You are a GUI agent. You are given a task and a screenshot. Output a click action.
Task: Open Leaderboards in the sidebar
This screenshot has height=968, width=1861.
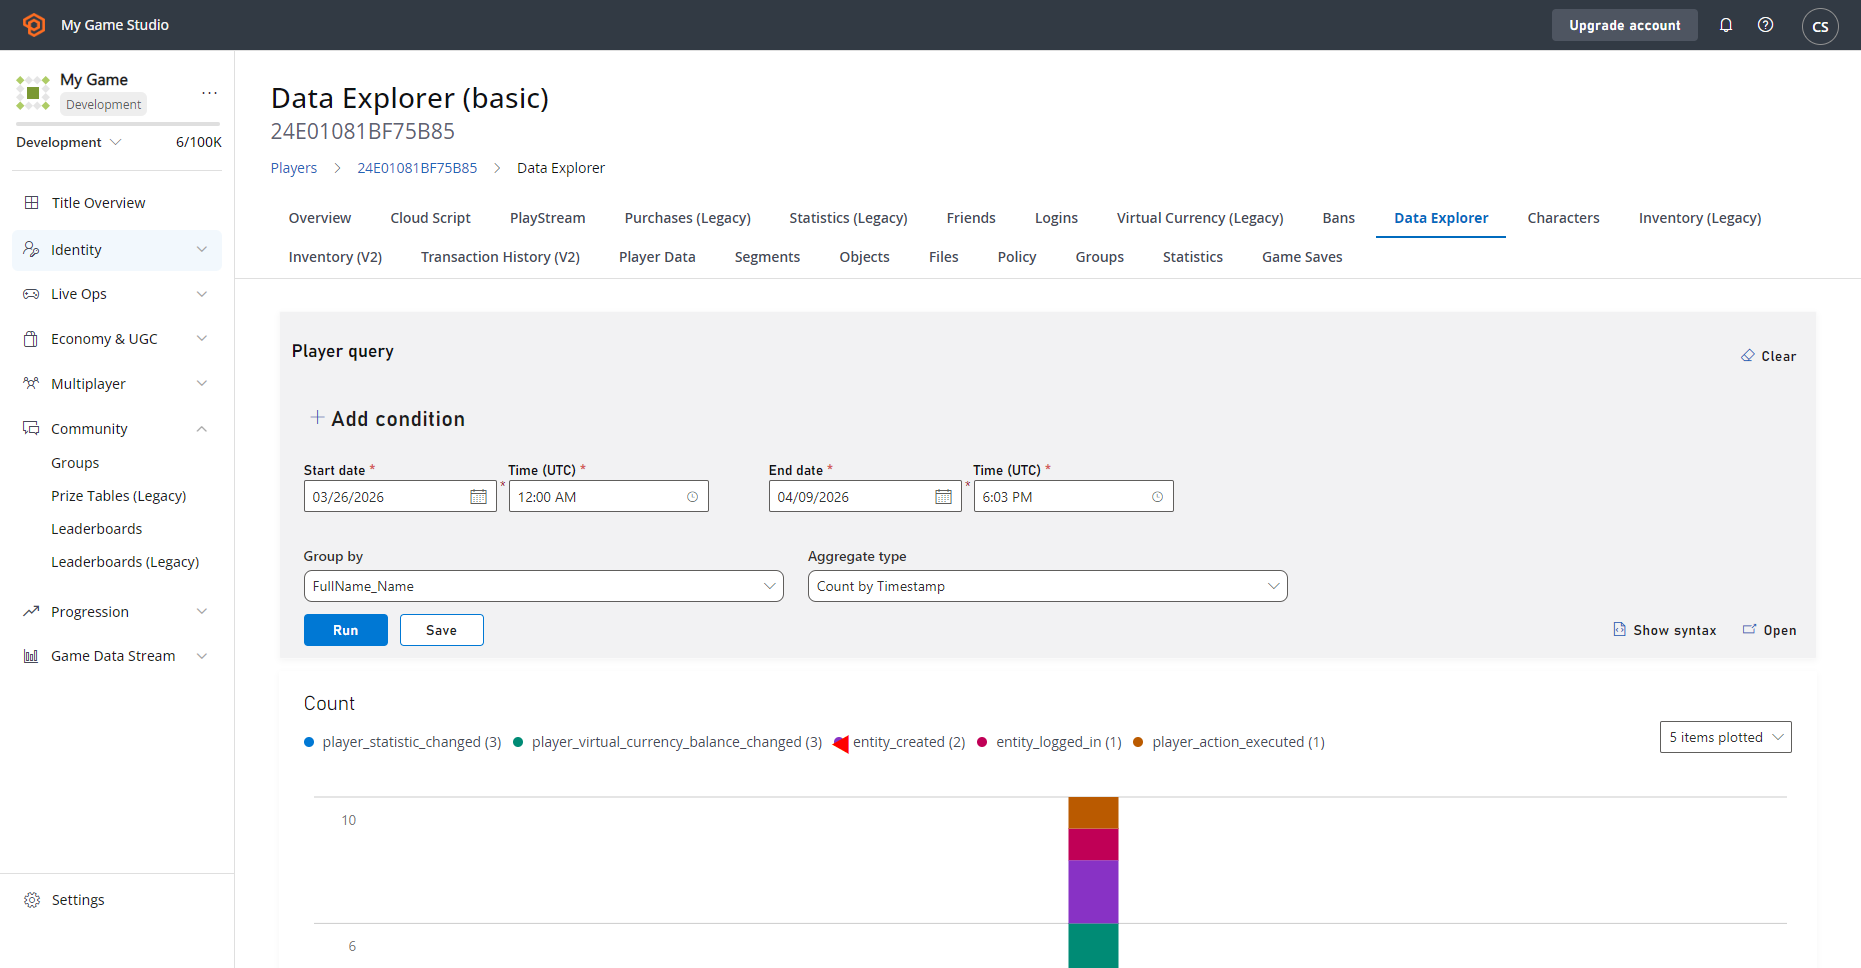pos(97,529)
